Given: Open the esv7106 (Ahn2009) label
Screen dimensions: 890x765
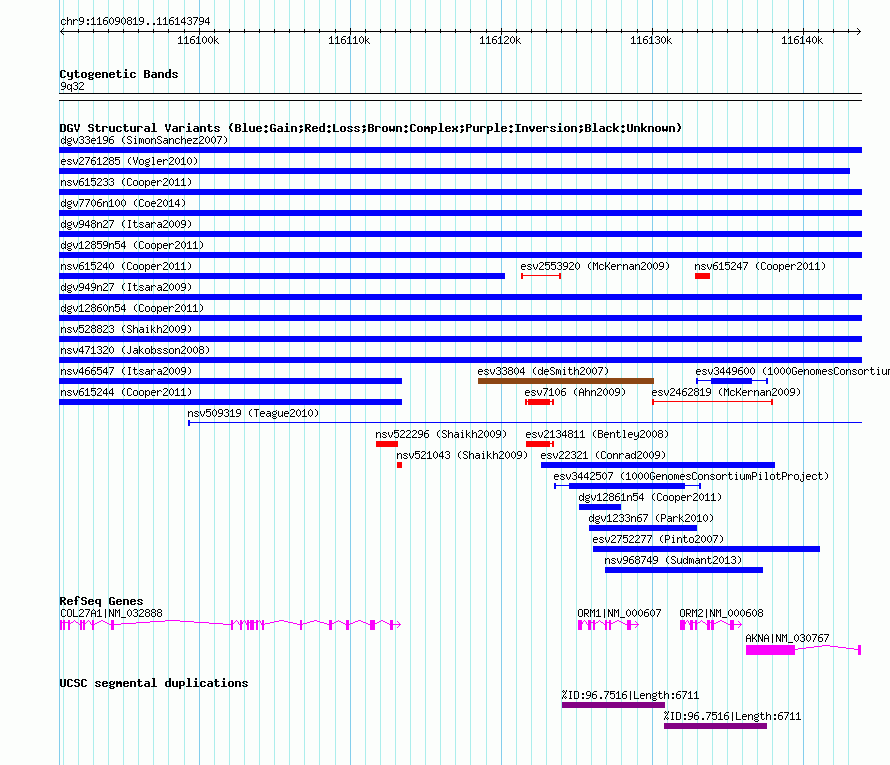Looking at the screenshot, I should (x=575, y=392).
